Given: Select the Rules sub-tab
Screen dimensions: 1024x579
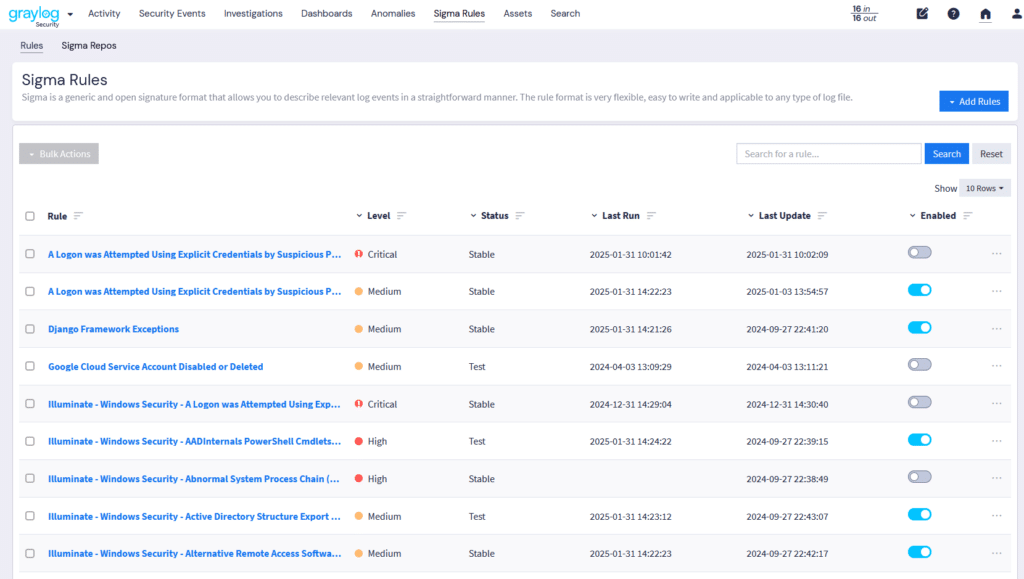Looking at the screenshot, I should click(31, 45).
